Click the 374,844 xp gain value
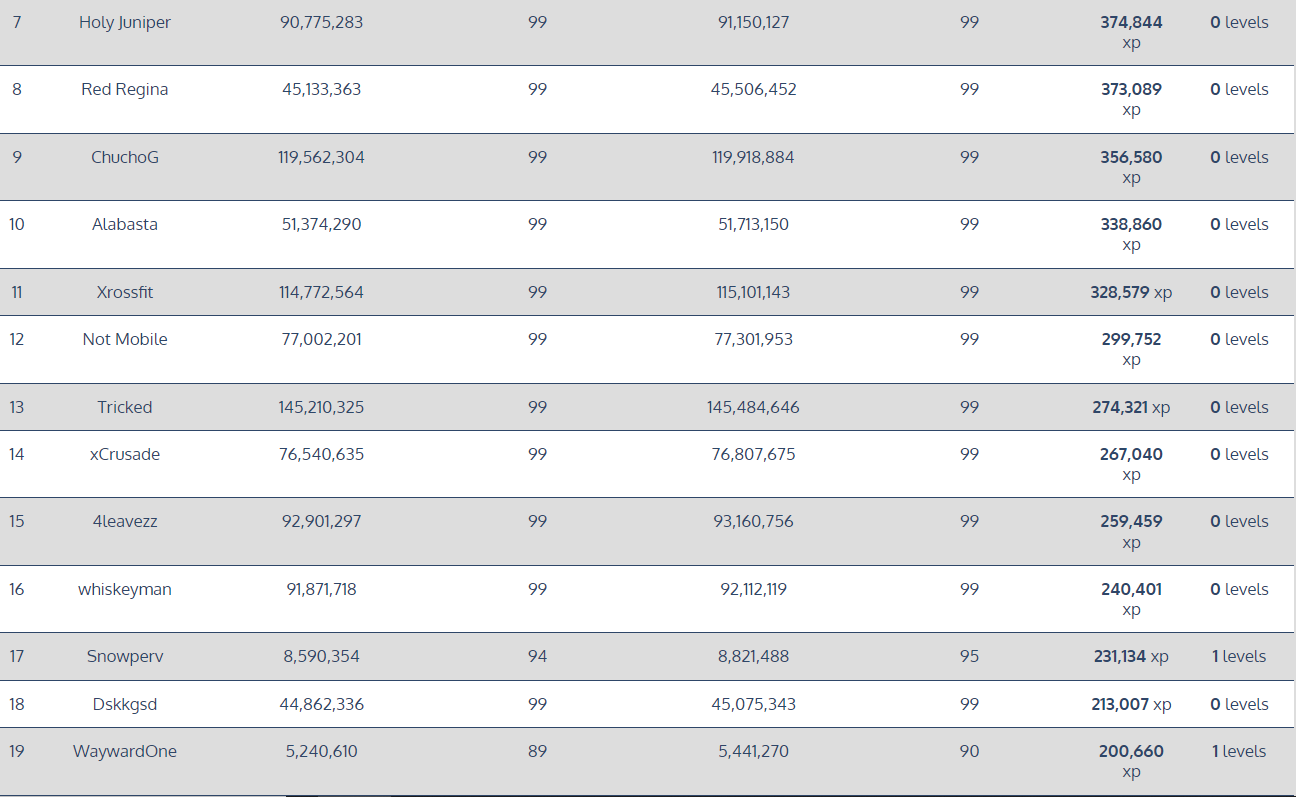Viewport: 1296px width, 797px height. 1131,22
